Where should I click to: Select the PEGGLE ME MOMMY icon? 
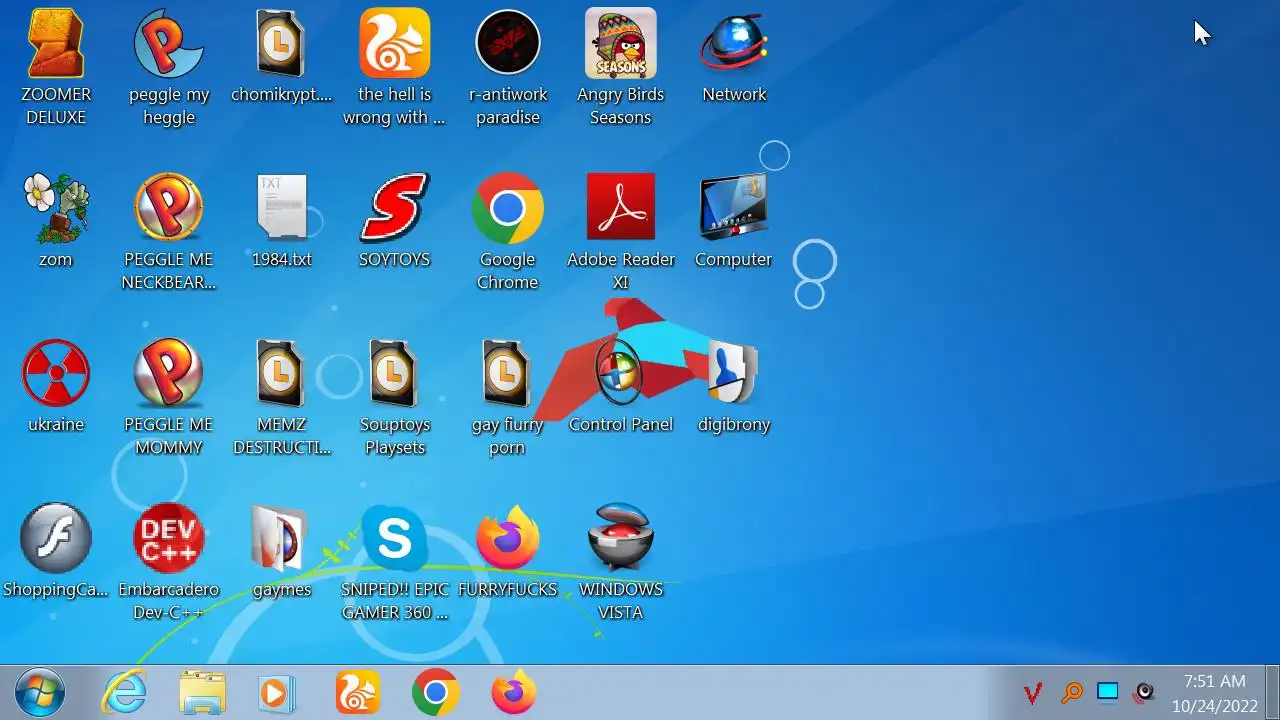tap(169, 373)
